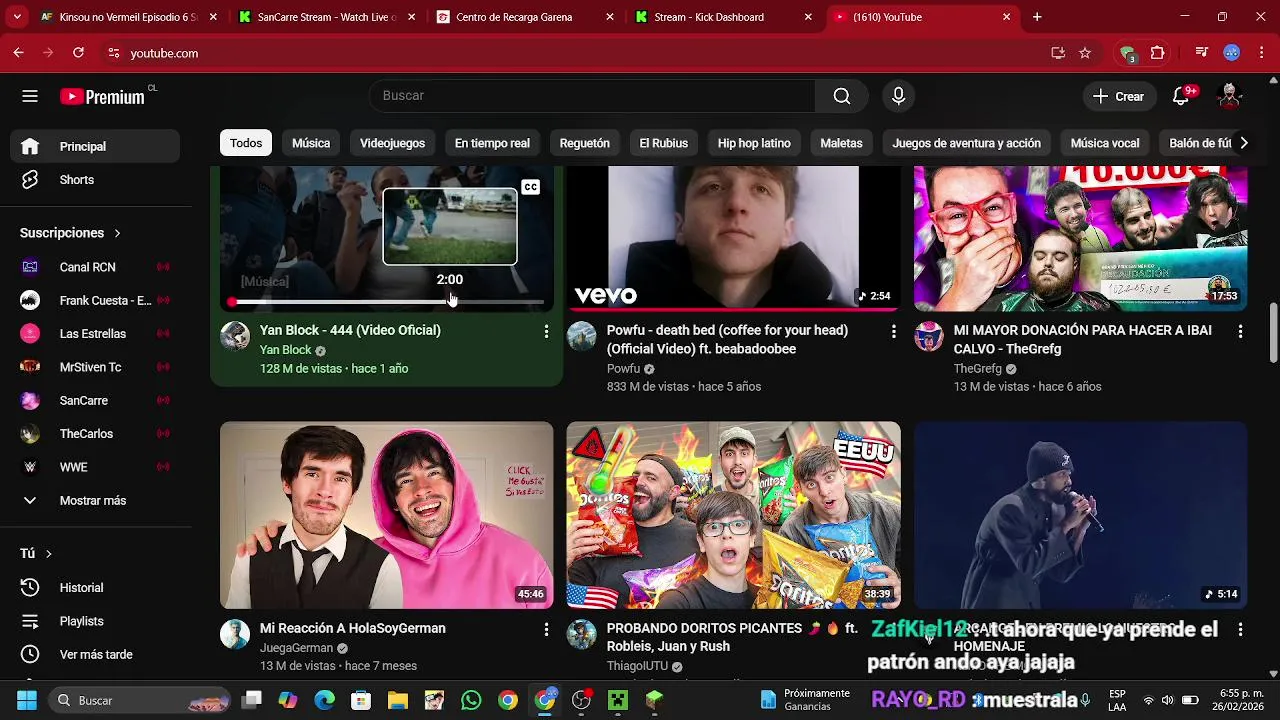Open SanCarre subscription
1280x720 pixels.
95,401
